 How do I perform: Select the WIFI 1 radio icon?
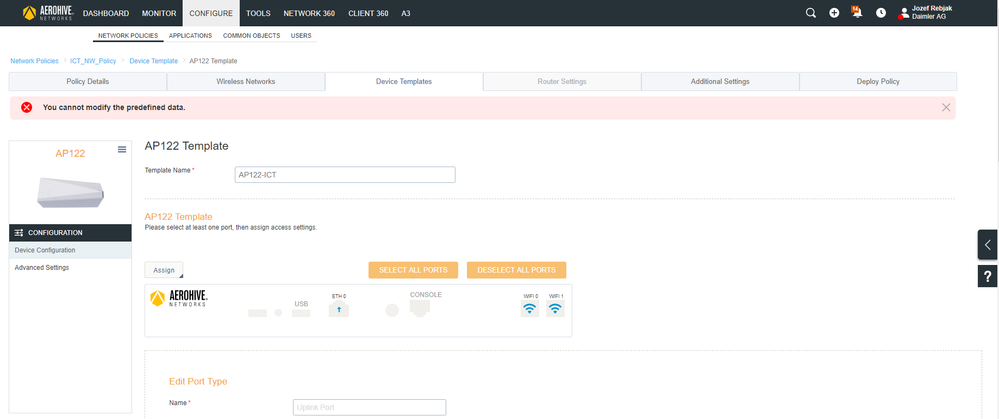[555, 309]
